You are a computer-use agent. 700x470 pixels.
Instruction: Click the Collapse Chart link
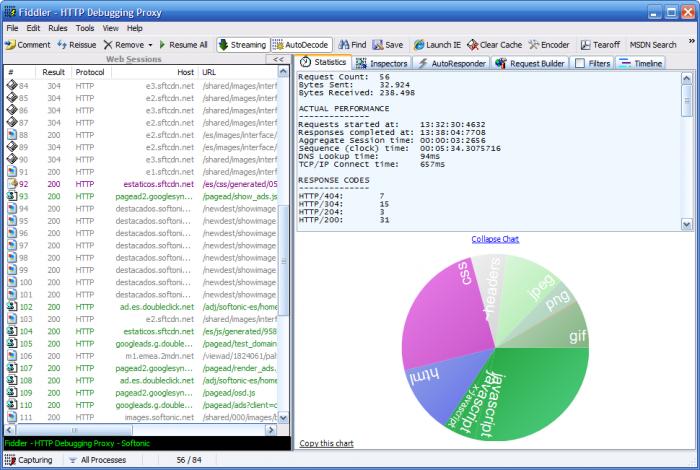tap(495, 239)
